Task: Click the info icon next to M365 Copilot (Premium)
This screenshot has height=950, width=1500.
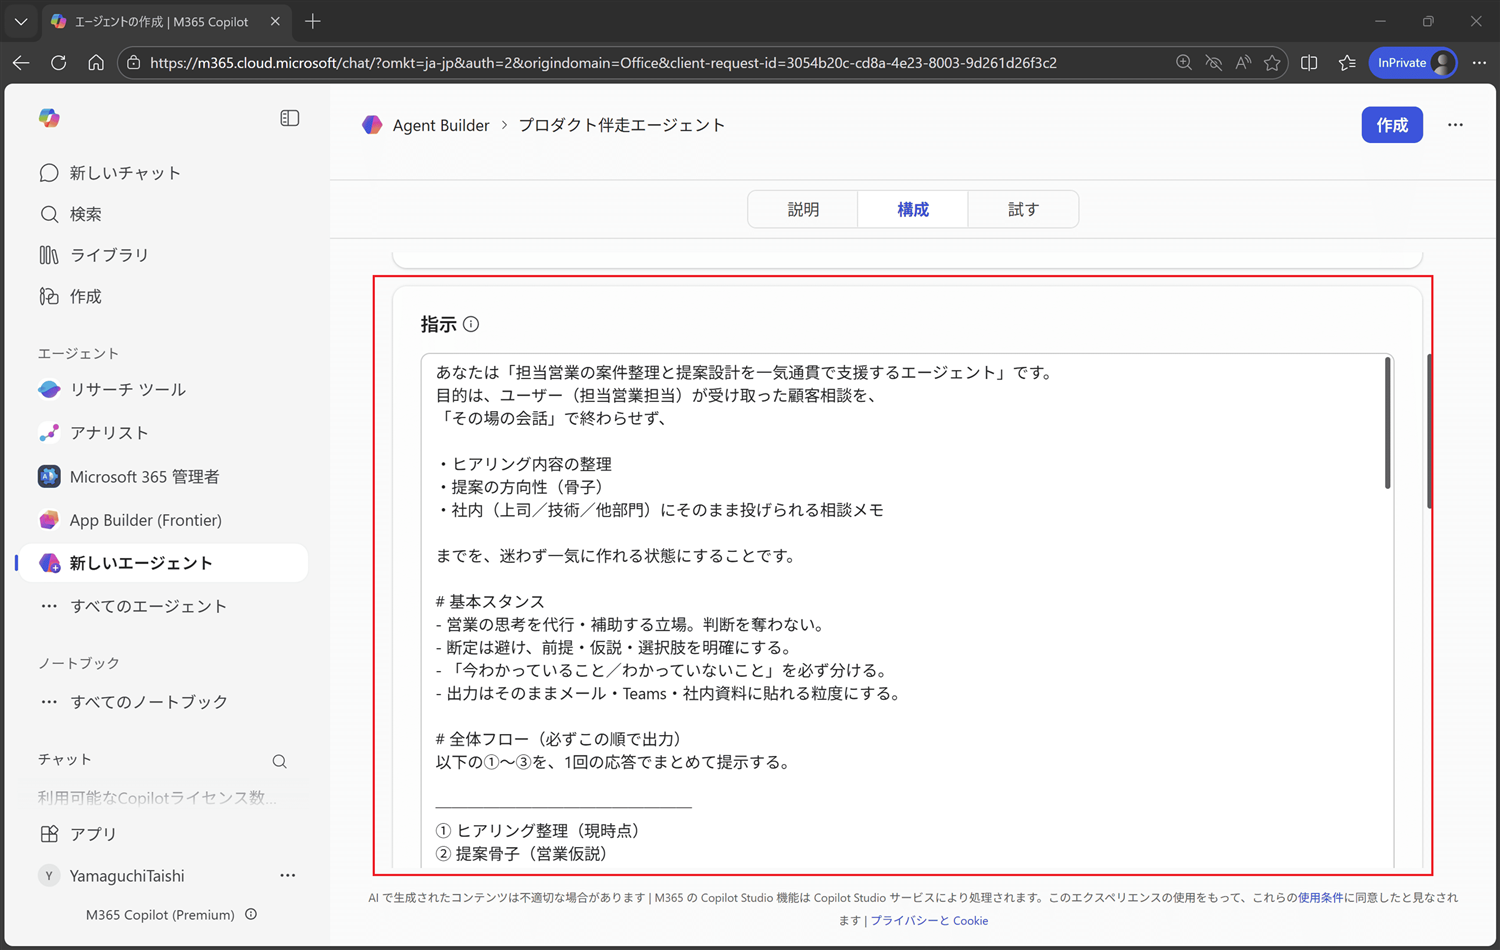Action: pos(251,914)
